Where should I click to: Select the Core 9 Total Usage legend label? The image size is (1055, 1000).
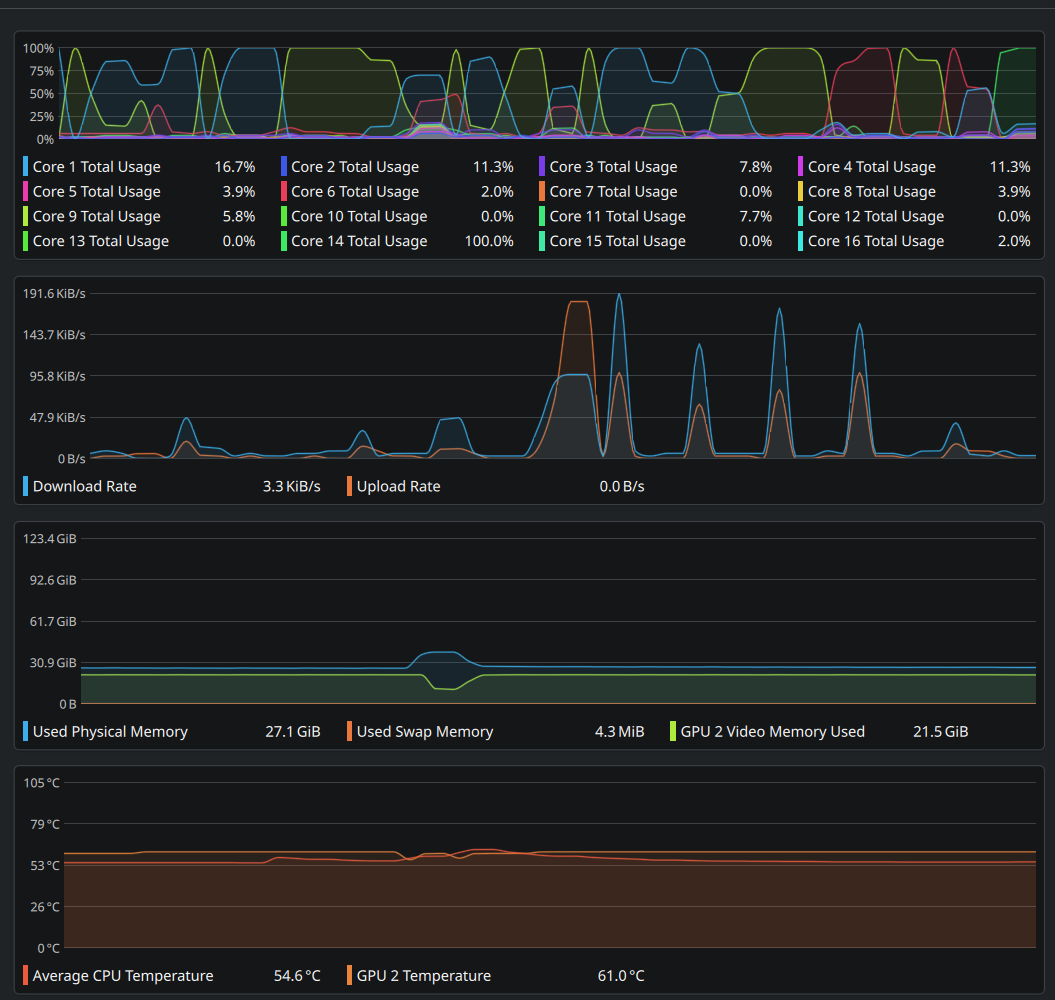coord(97,217)
